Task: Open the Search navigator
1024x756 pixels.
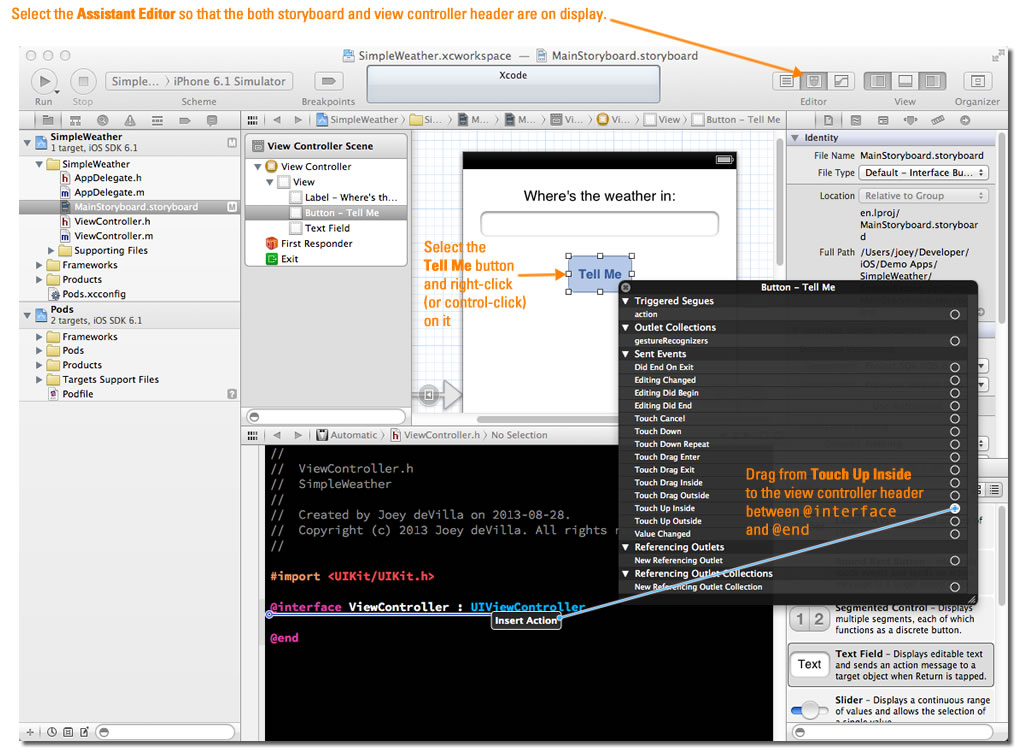Action: (x=103, y=120)
